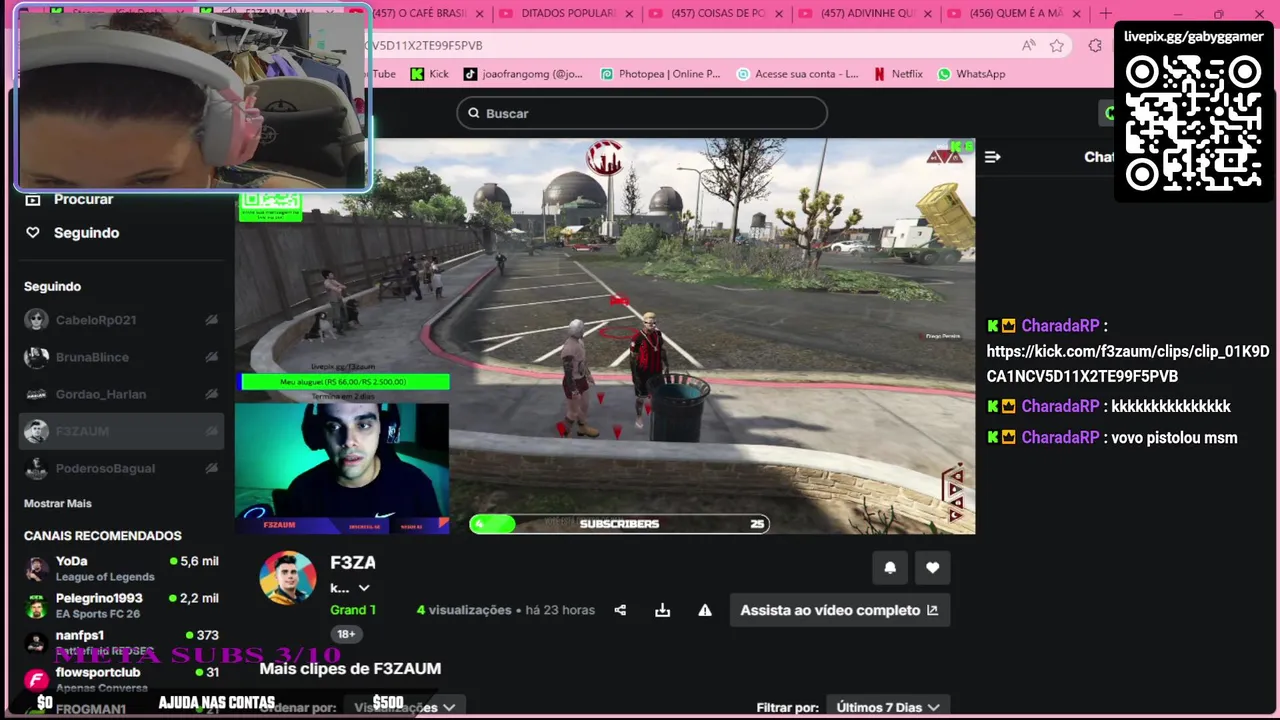Click the Procurar sidebar icon
The height and width of the screenshot is (720, 1280).
33,199
